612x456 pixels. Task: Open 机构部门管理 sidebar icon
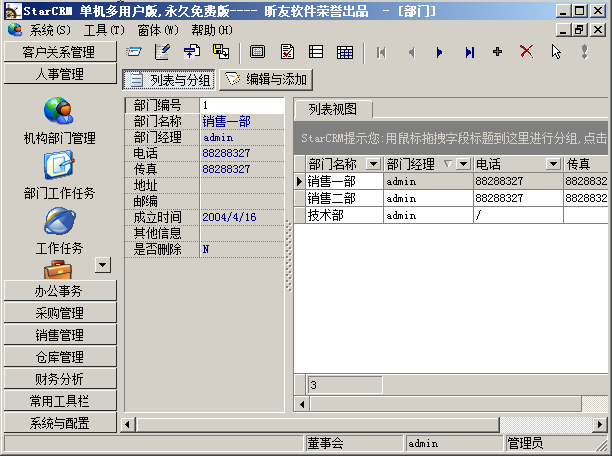59,110
